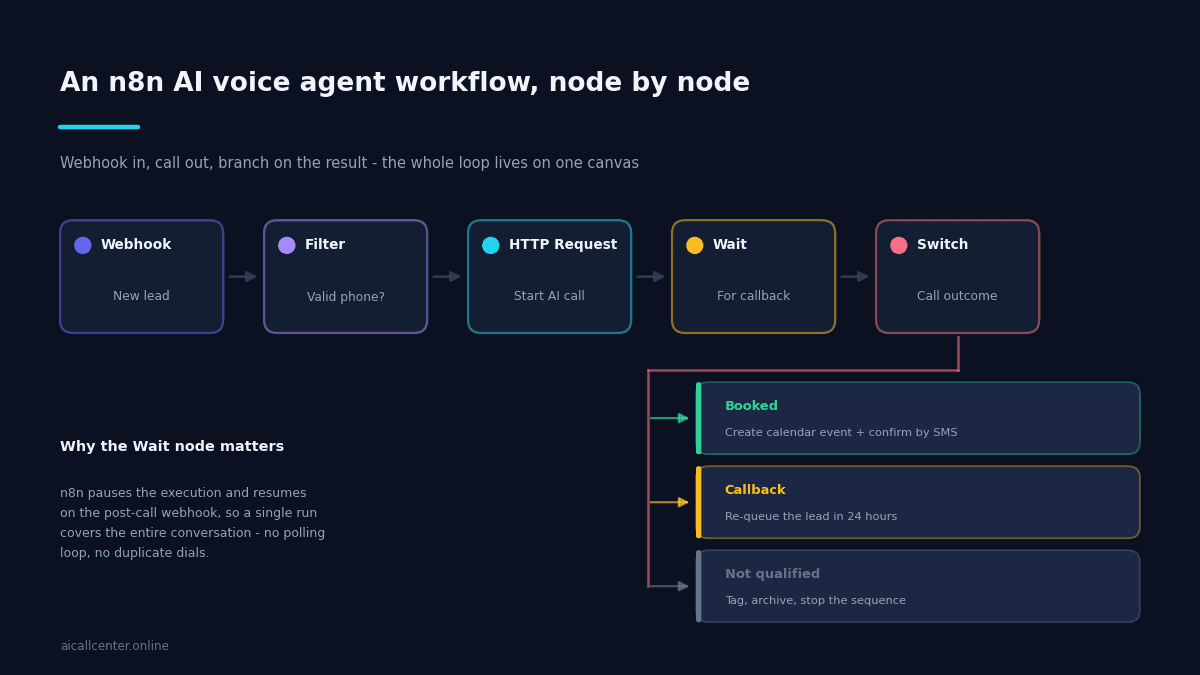Open the Not qualified outcome card
The height and width of the screenshot is (675, 1200).
(918, 586)
